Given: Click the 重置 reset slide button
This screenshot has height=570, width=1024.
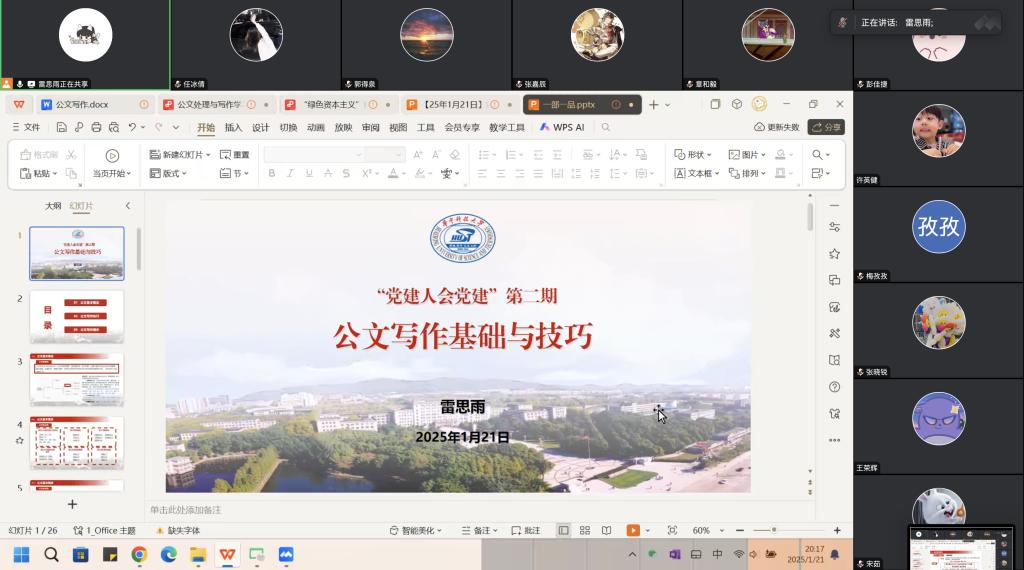Looking at the screenshot, I should pos(235,155).
